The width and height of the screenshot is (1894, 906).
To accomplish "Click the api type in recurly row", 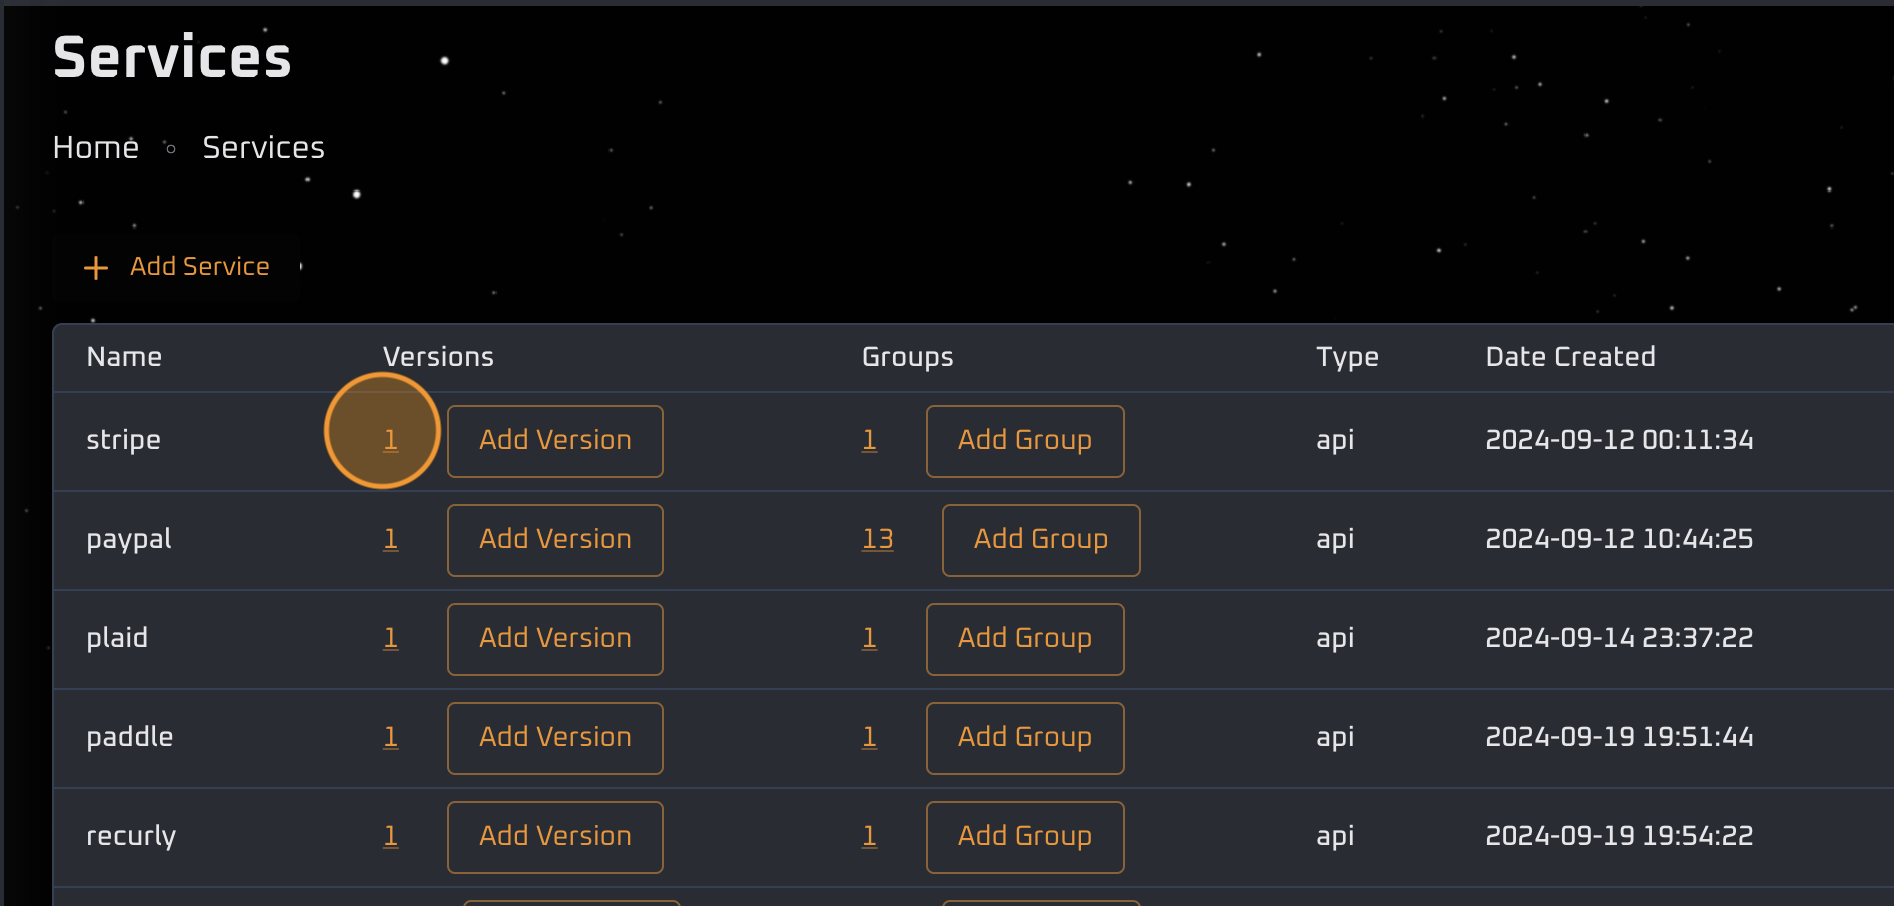I will [x=1335, y=836].
